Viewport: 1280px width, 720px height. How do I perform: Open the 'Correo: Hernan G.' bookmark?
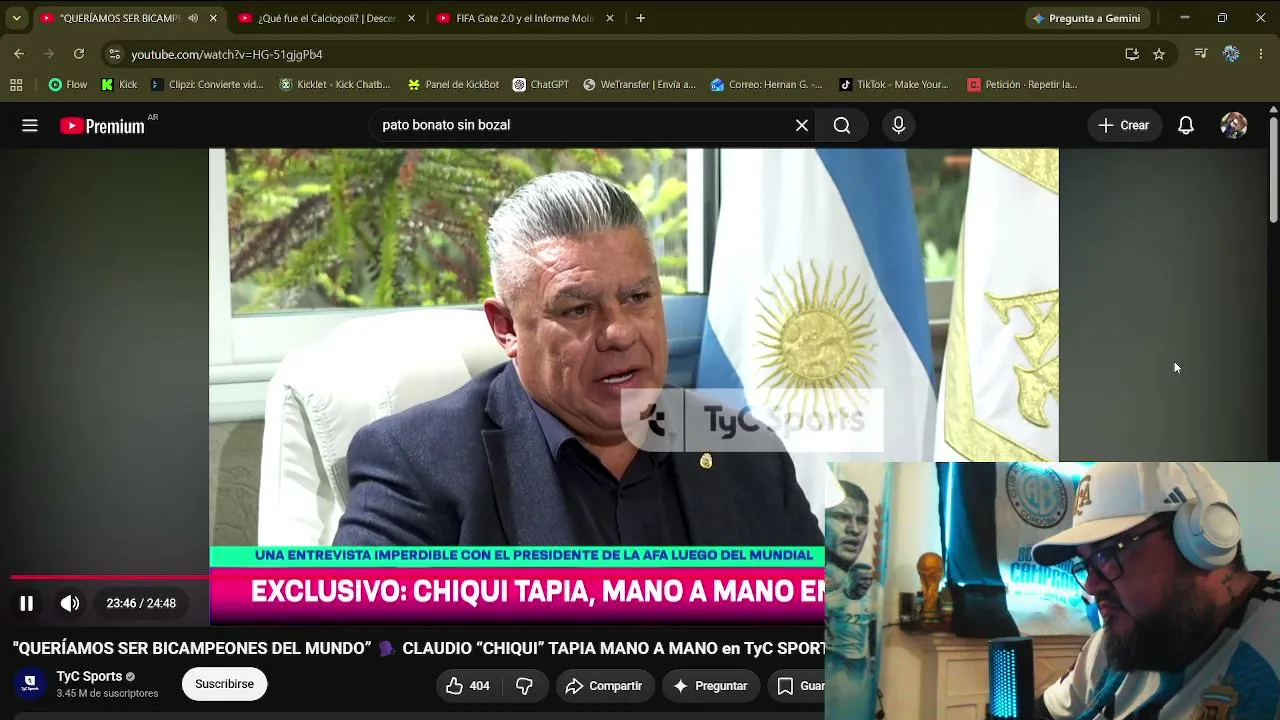pos(766,85)
